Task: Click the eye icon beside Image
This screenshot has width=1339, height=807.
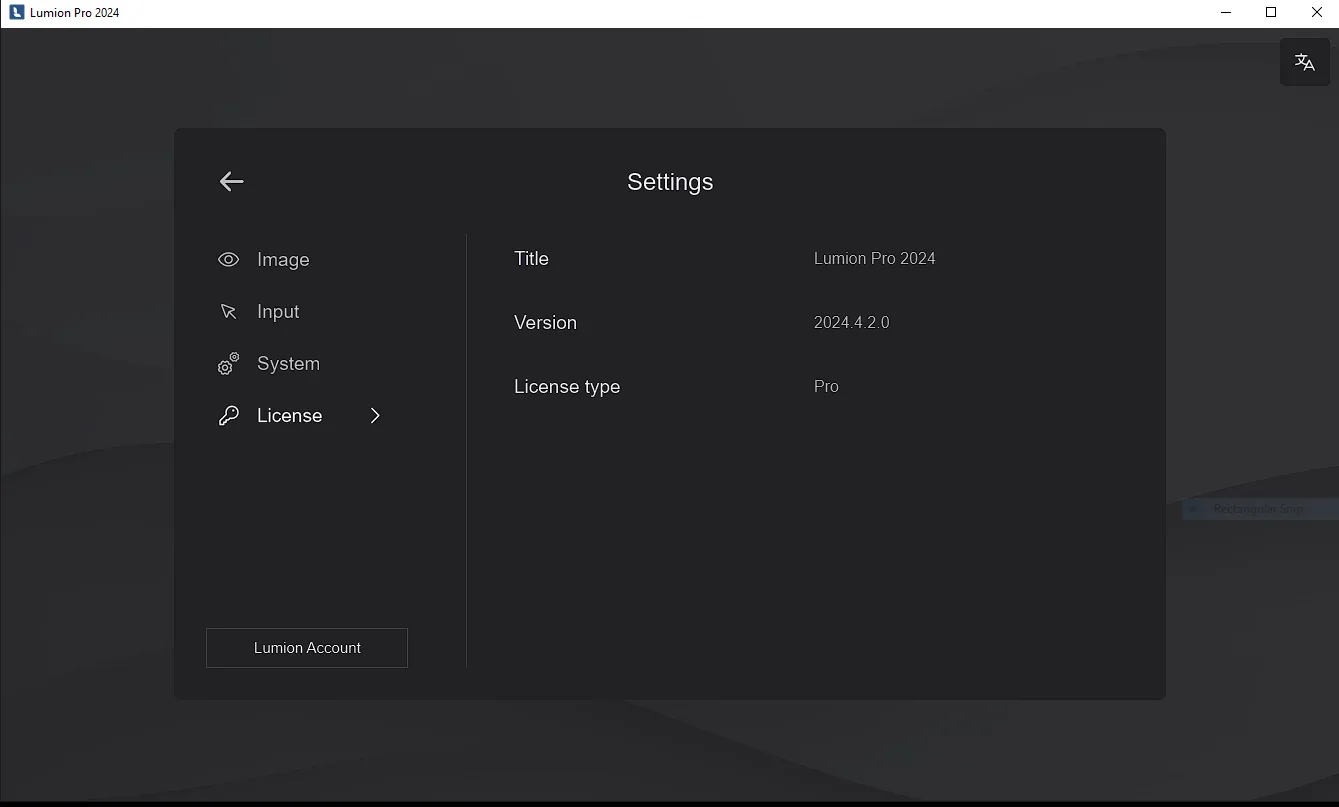Action: (x=228, y=260)
